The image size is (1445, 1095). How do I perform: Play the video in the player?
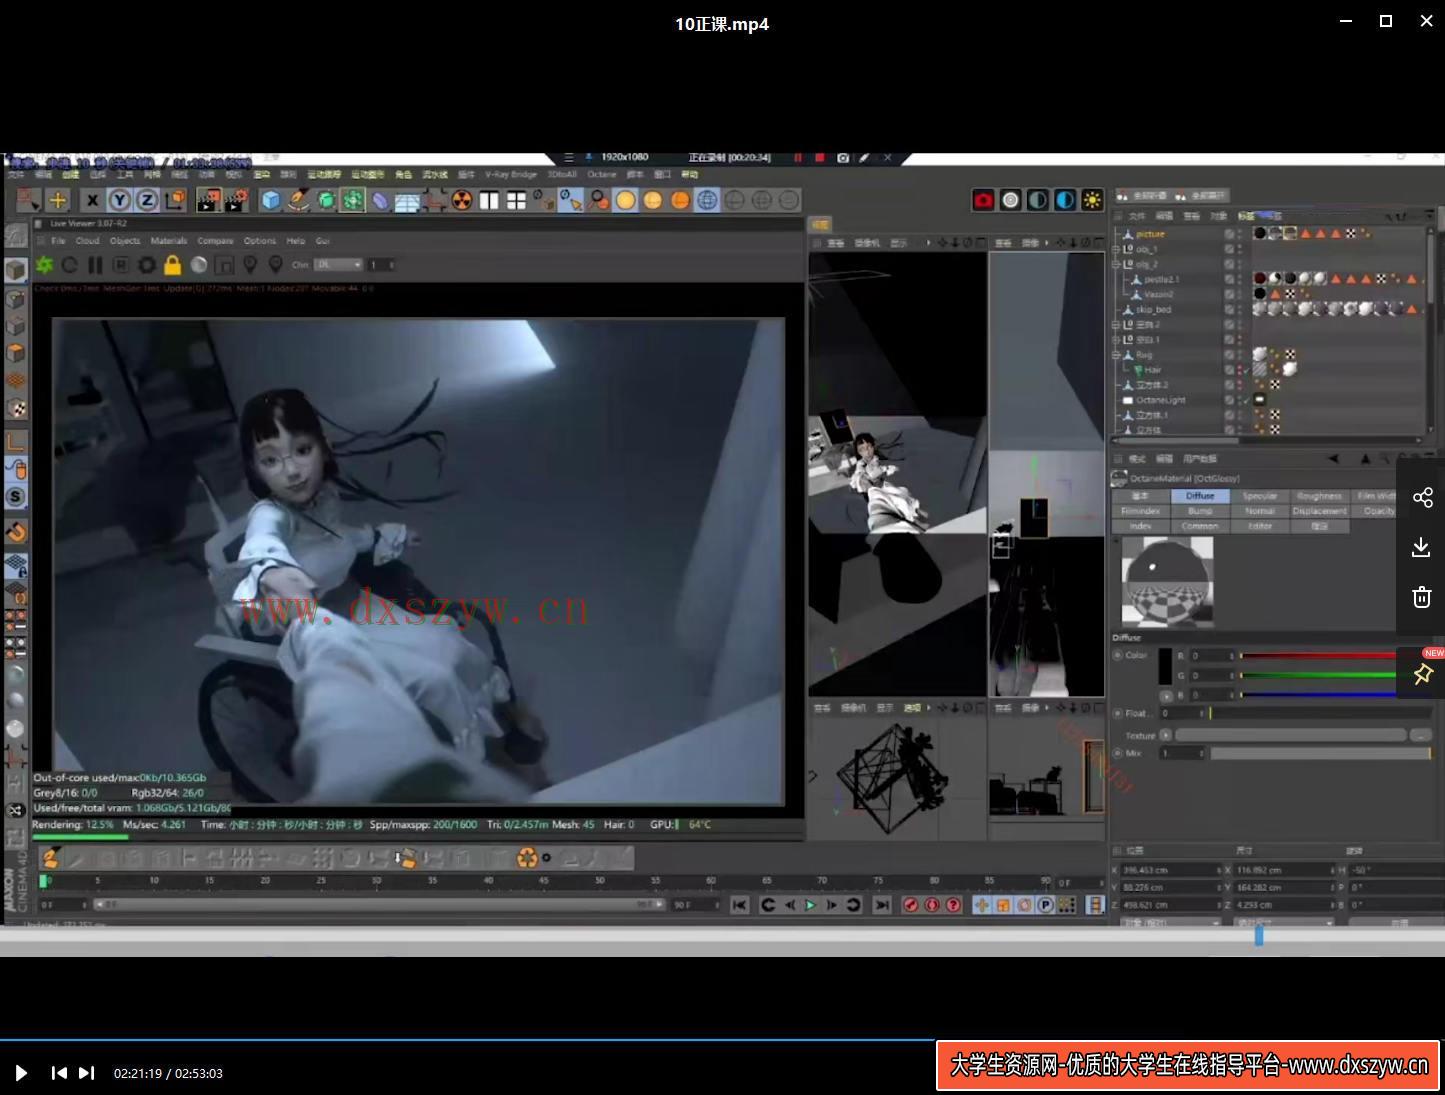21,1073
